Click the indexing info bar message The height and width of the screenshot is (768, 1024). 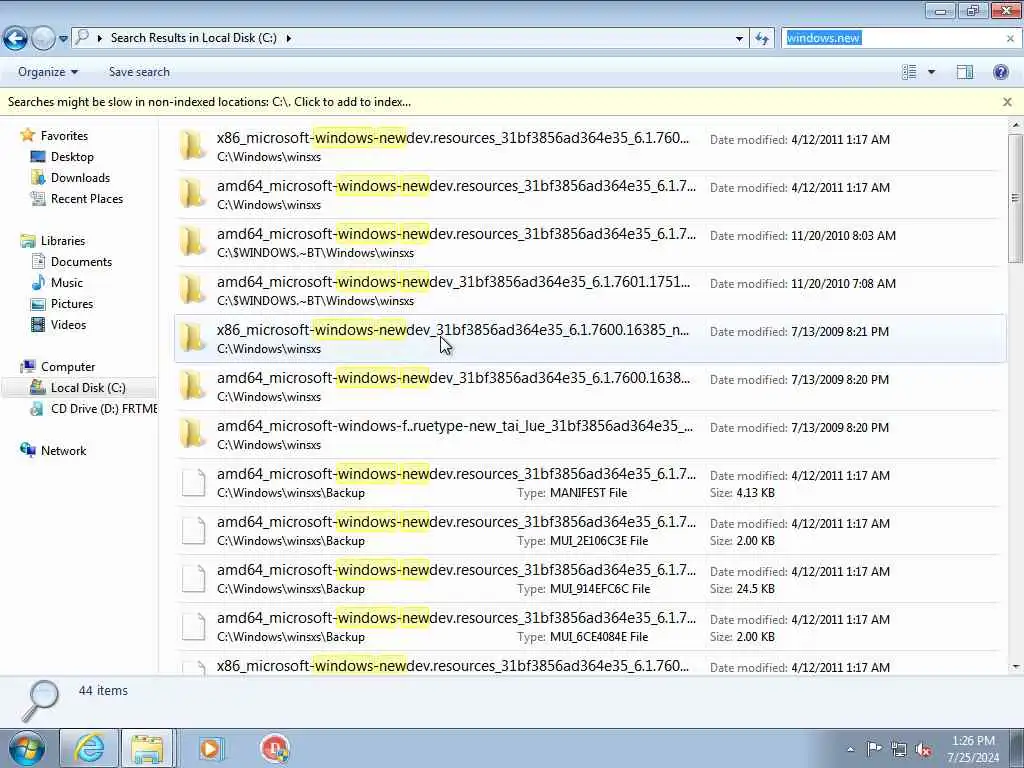[209, 102]
